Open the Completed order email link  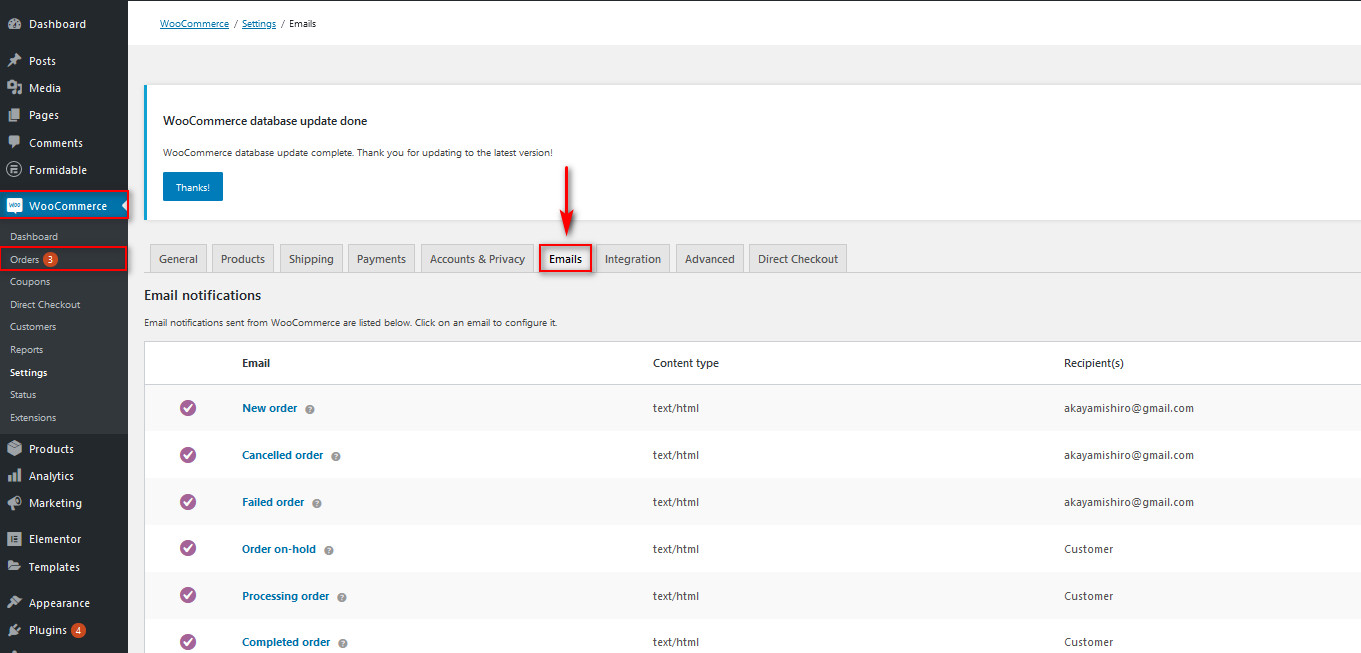coord(286,642)
